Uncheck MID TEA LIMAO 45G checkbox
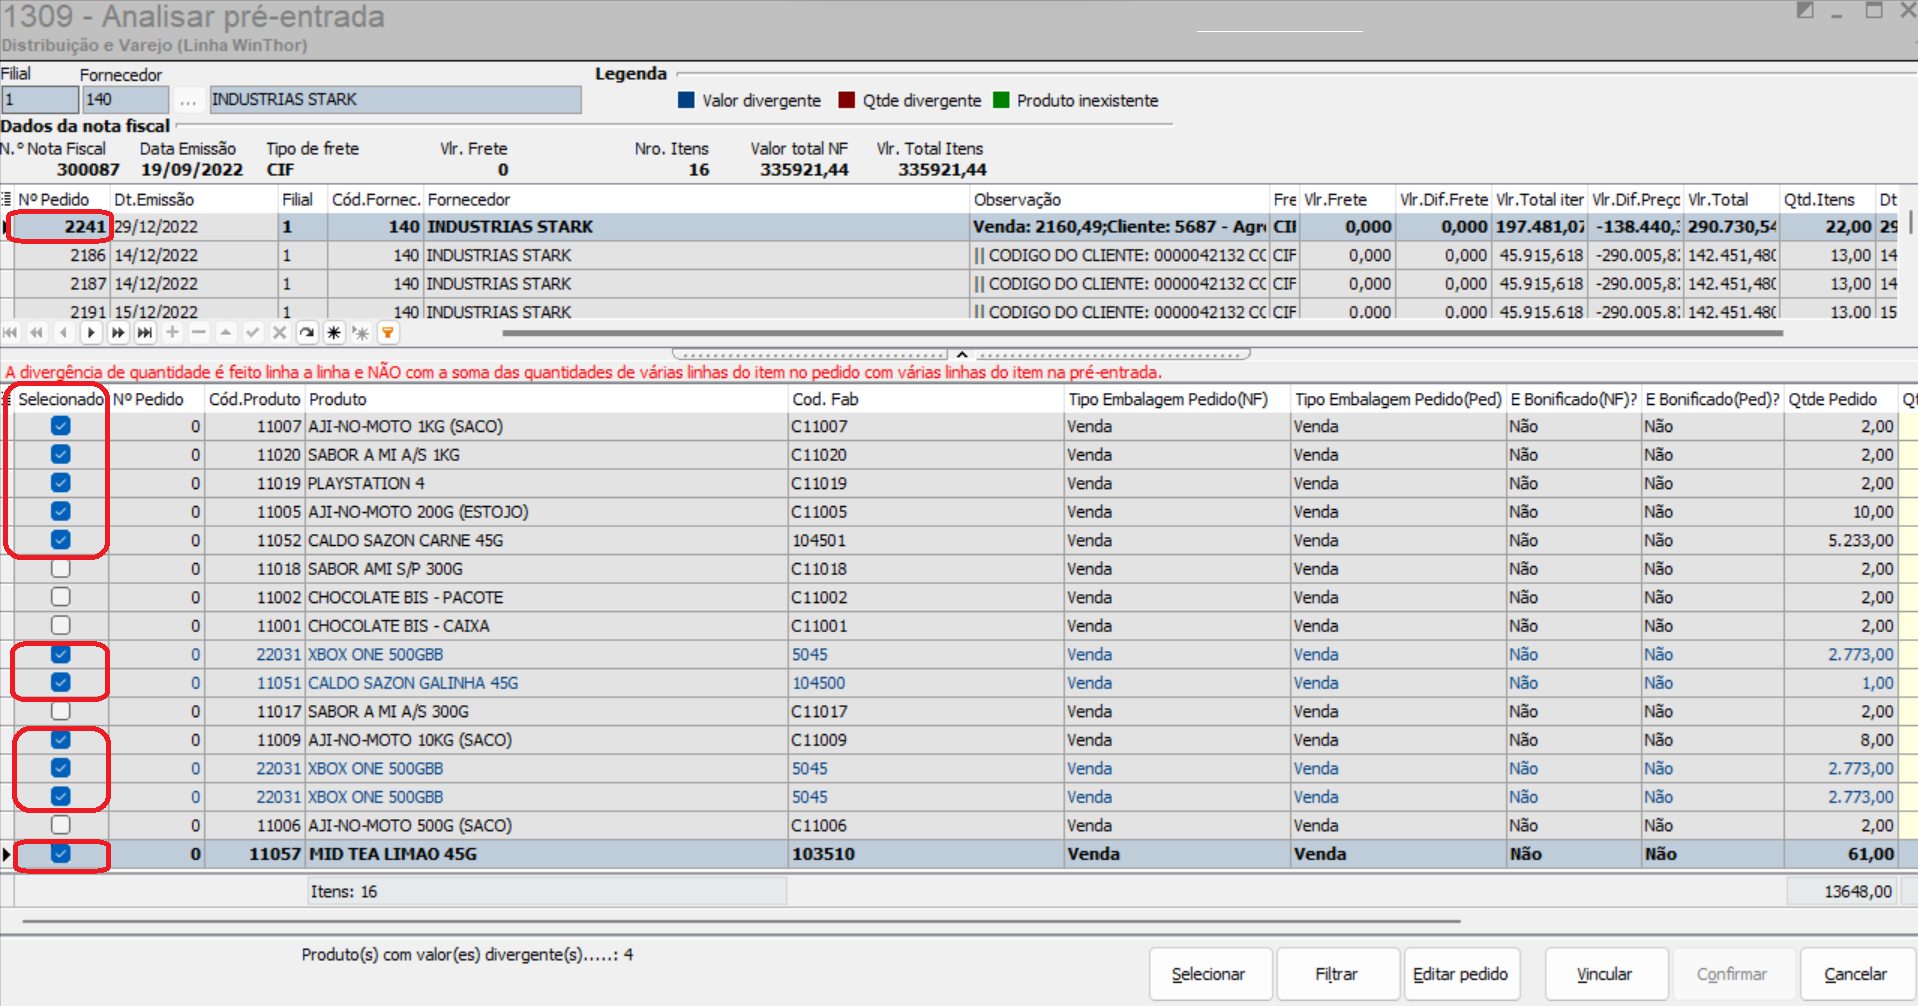The image size is (1918, 1006). (x=61, y=854)
